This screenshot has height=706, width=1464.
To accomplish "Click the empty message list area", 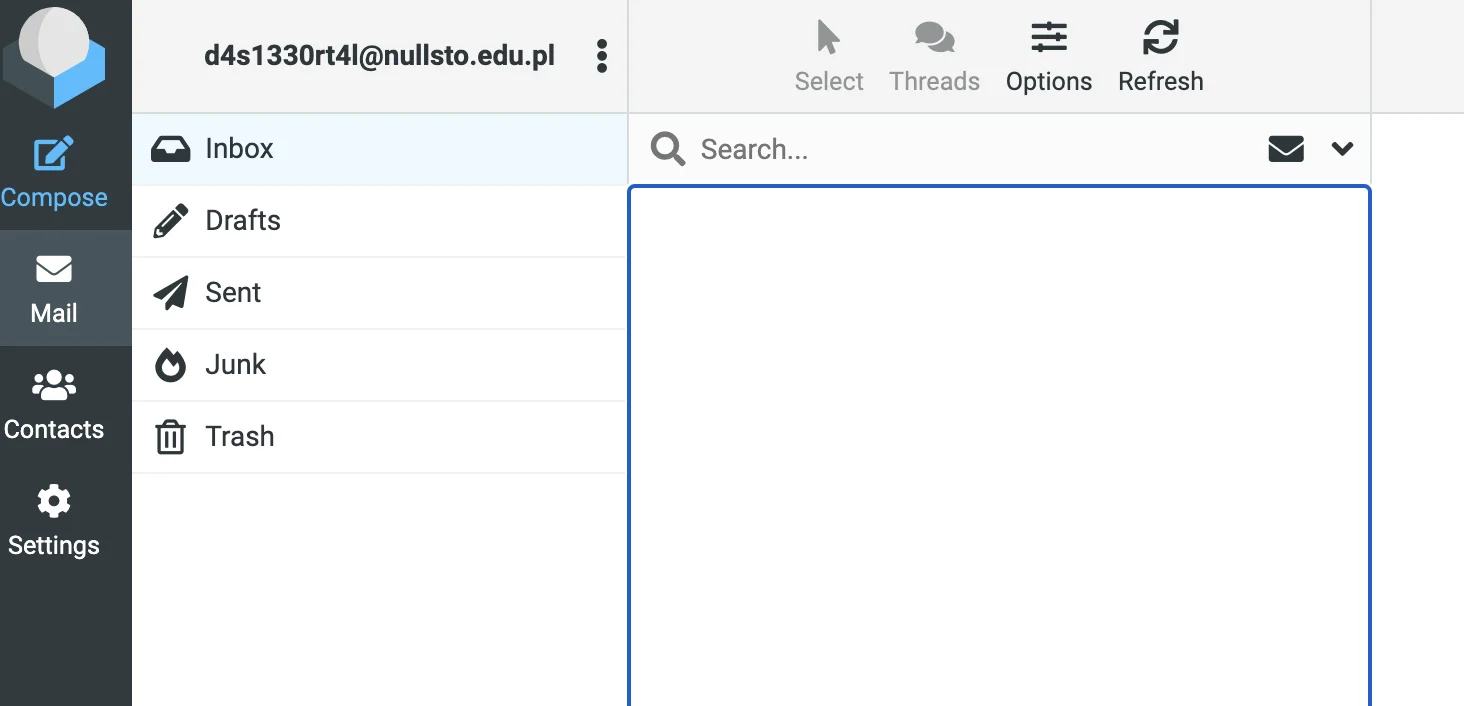I will 999,446.
